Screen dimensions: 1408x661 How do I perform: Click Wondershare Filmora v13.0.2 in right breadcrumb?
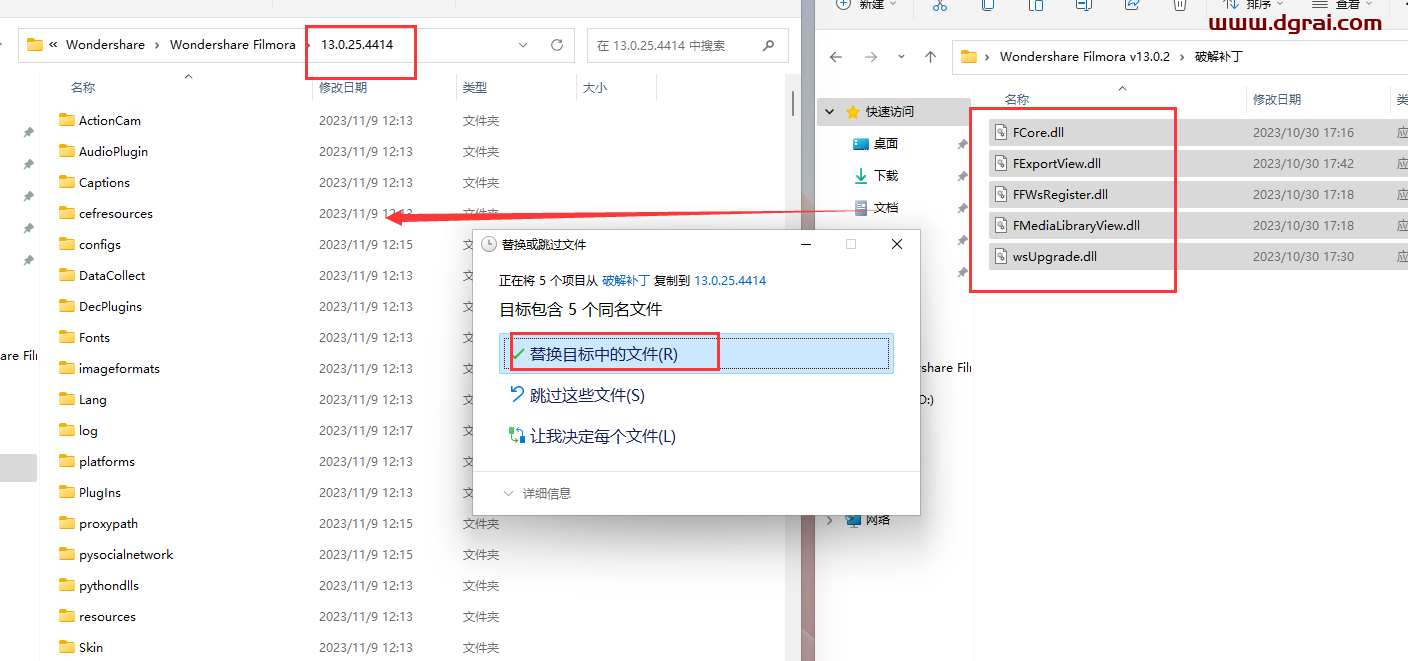pos(1085,57)
